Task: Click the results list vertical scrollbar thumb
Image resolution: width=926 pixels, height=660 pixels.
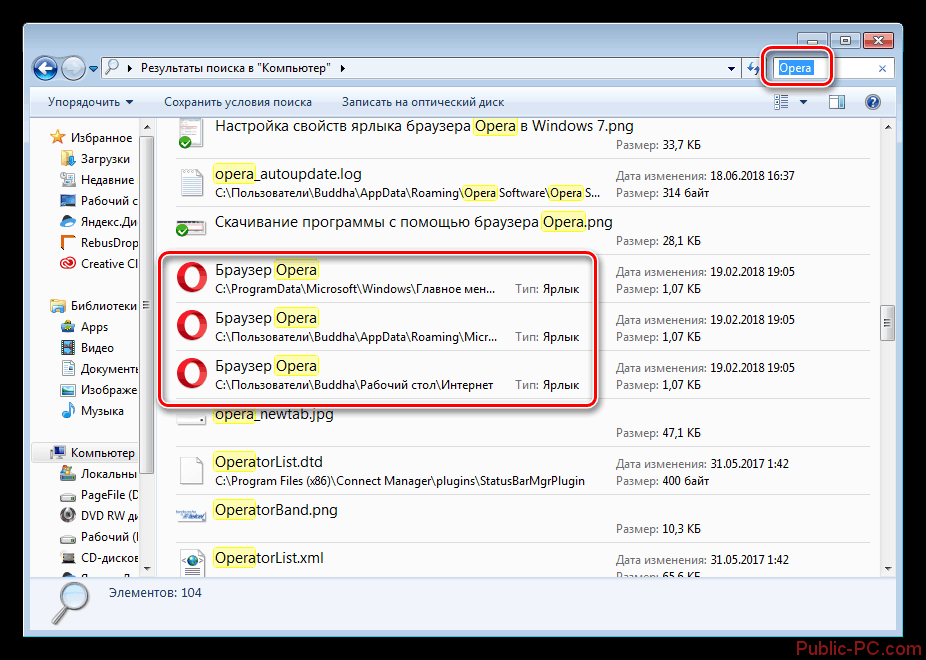Action: click(886, 322)
